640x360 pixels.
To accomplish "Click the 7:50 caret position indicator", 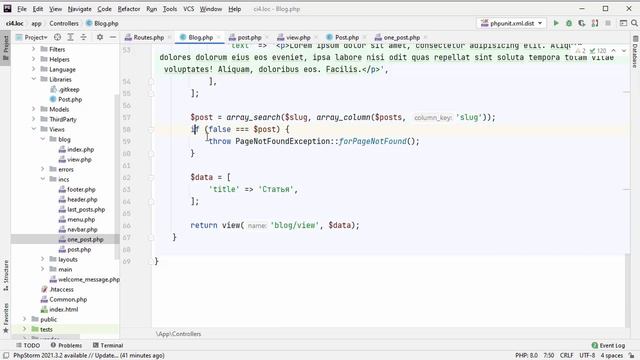I will [549, 356].
